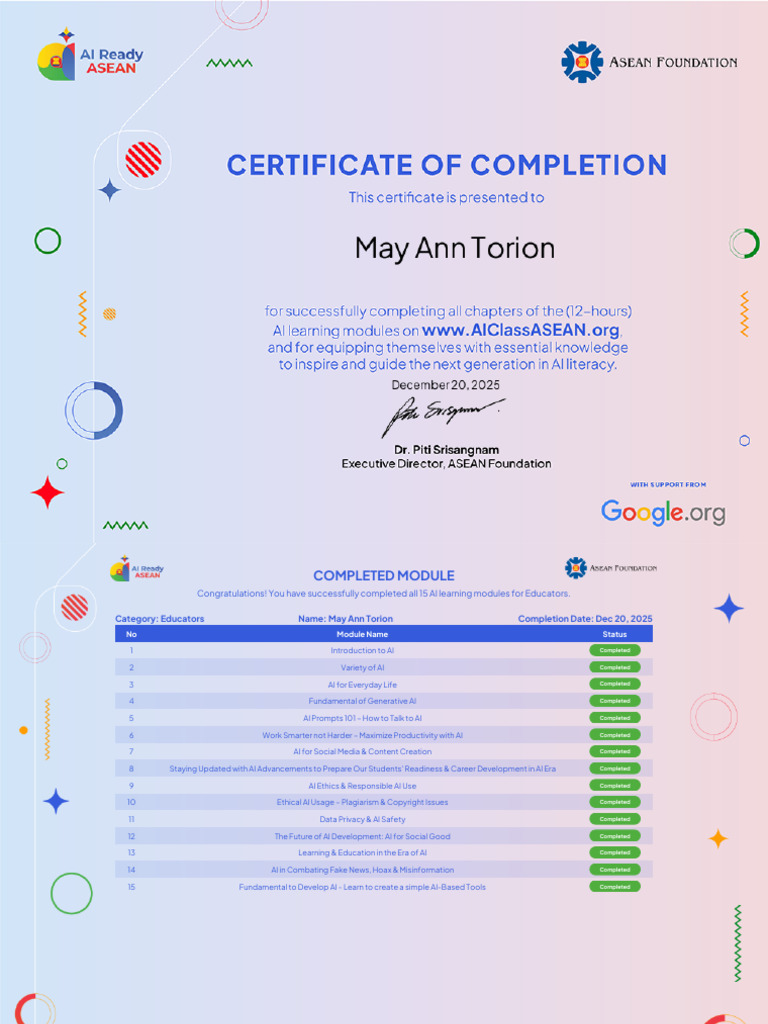Select module AI in Combating Fake News
The image size is (768, 1024).
(x=362, y=870)
